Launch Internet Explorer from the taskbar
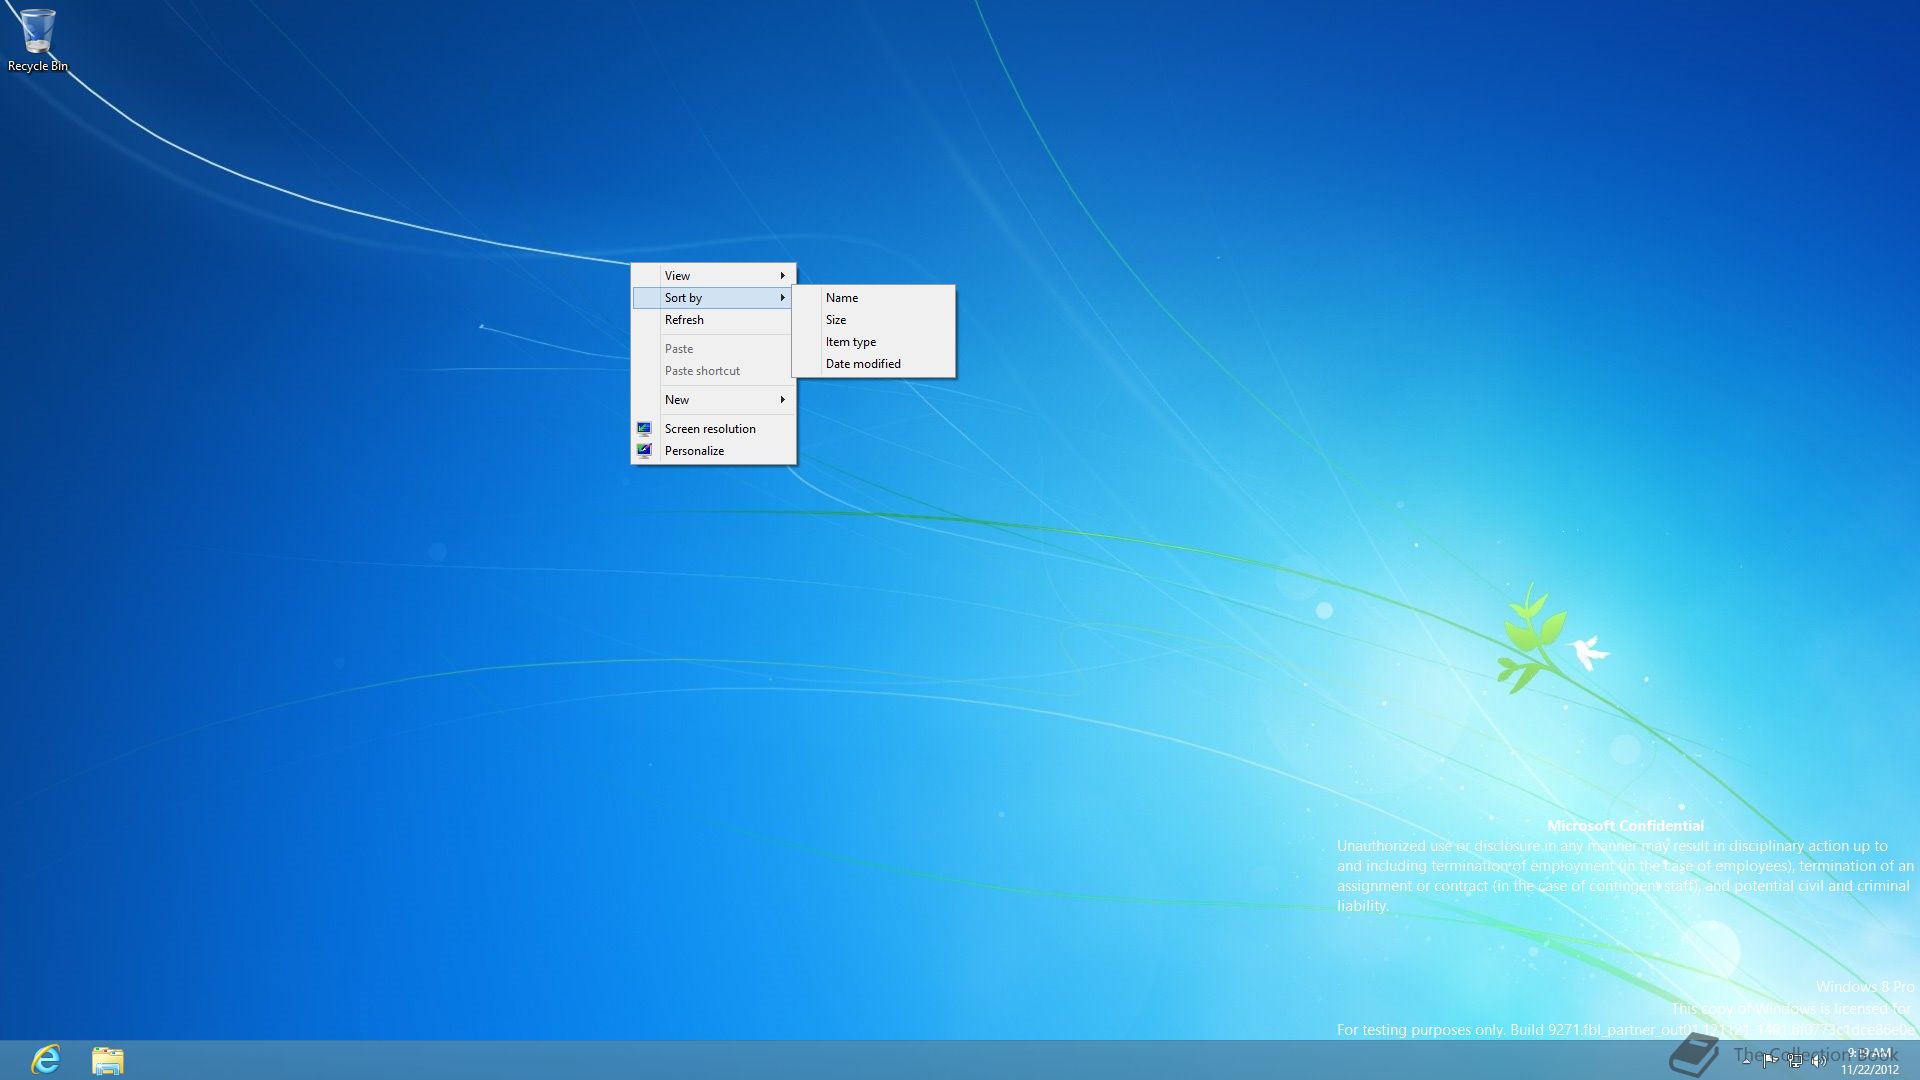The height and width of the screenshot is (1080, 1920). [46, 1060]
